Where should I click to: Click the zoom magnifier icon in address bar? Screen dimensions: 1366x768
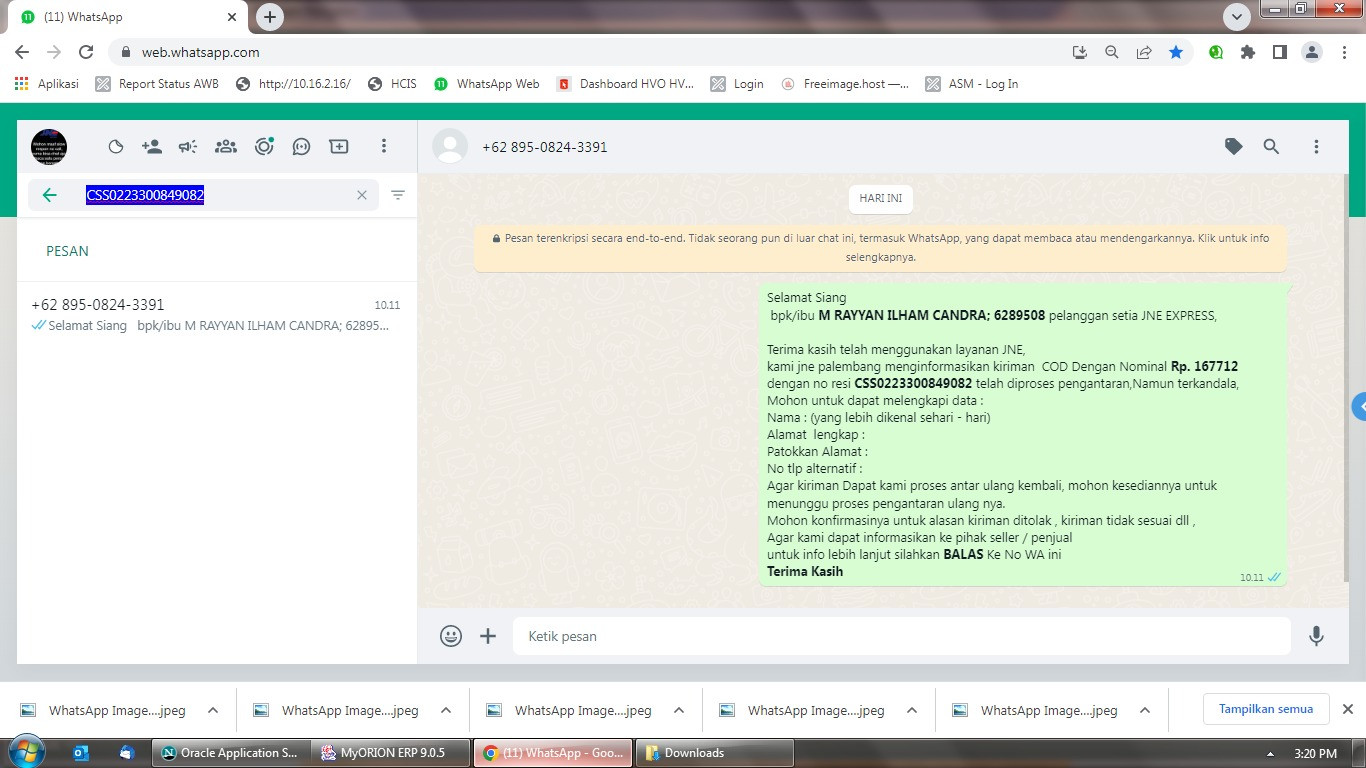click(1112, 52)
